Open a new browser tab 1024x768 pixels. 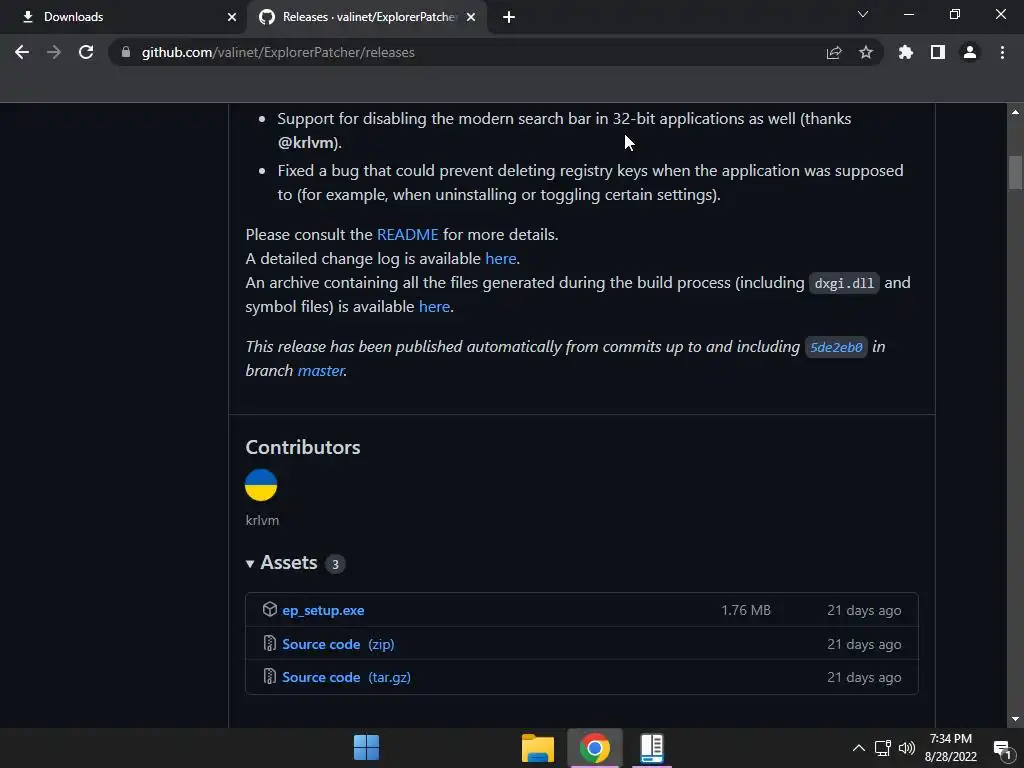coord(509,17)
